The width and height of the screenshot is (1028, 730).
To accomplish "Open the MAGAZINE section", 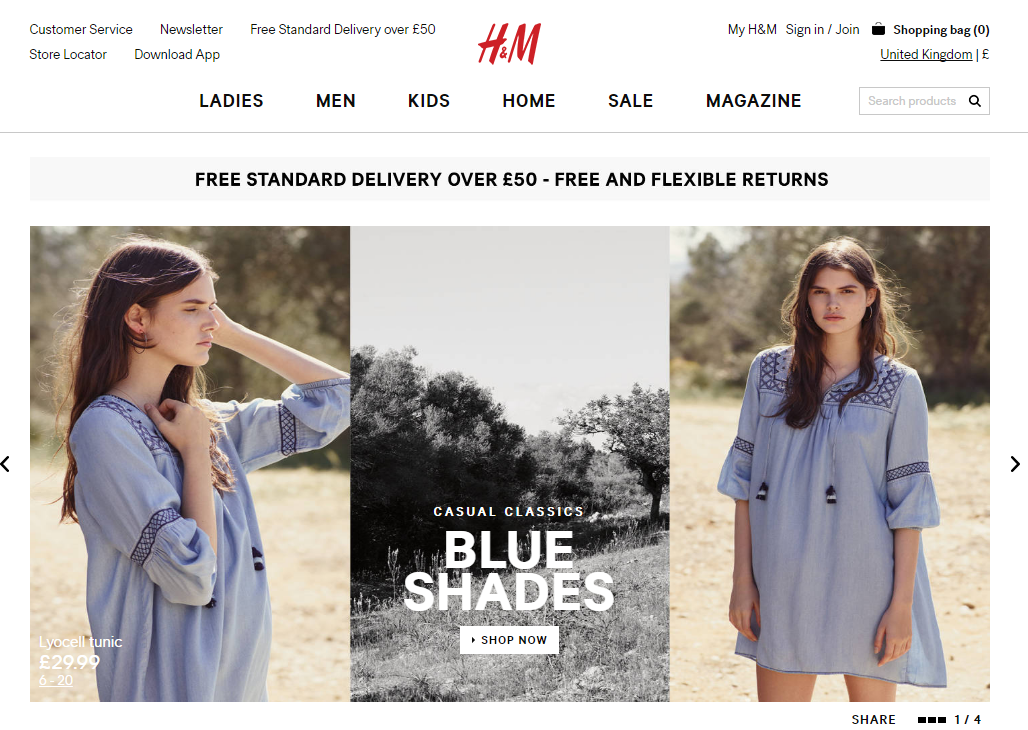I will [x=754, y=101].
